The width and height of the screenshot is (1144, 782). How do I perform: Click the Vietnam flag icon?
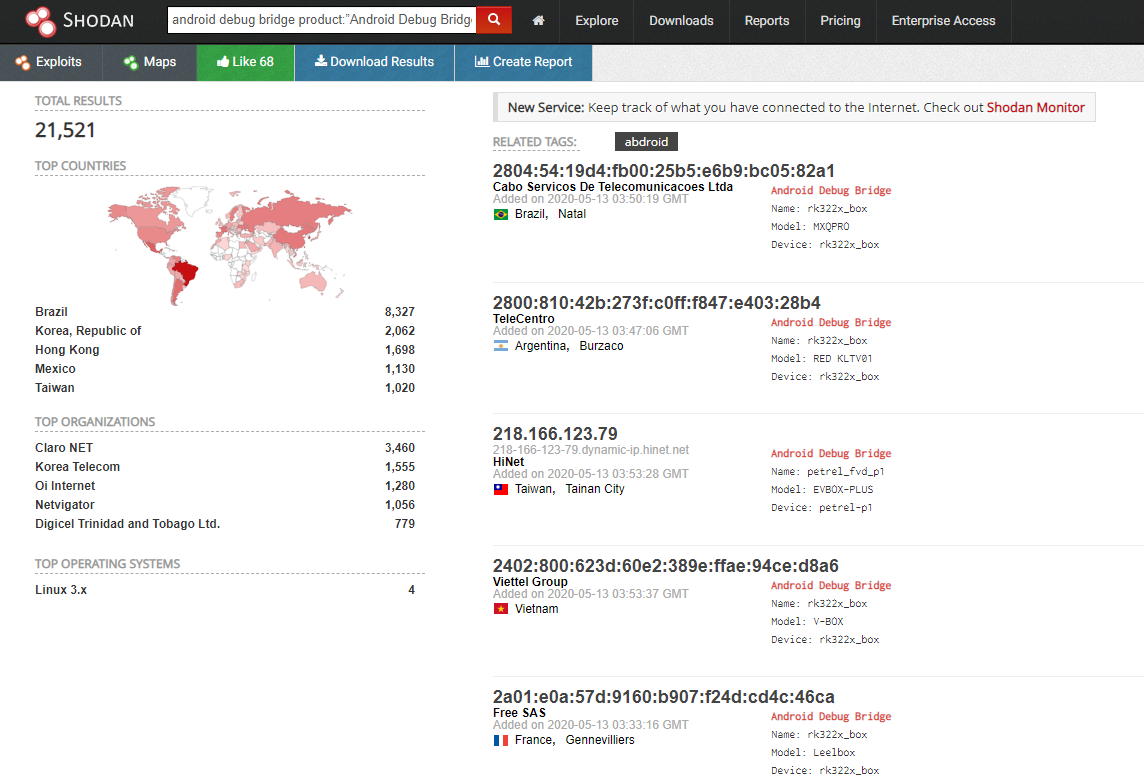[x=501, y=609]
